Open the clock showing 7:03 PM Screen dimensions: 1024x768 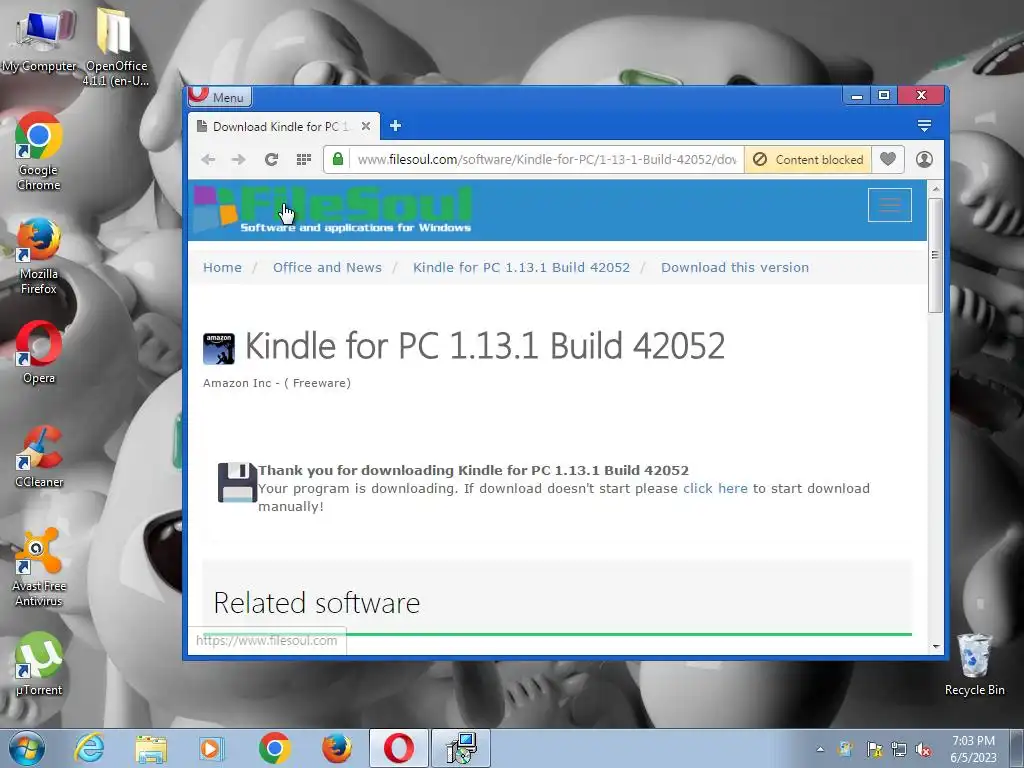(x=973, y=749)
